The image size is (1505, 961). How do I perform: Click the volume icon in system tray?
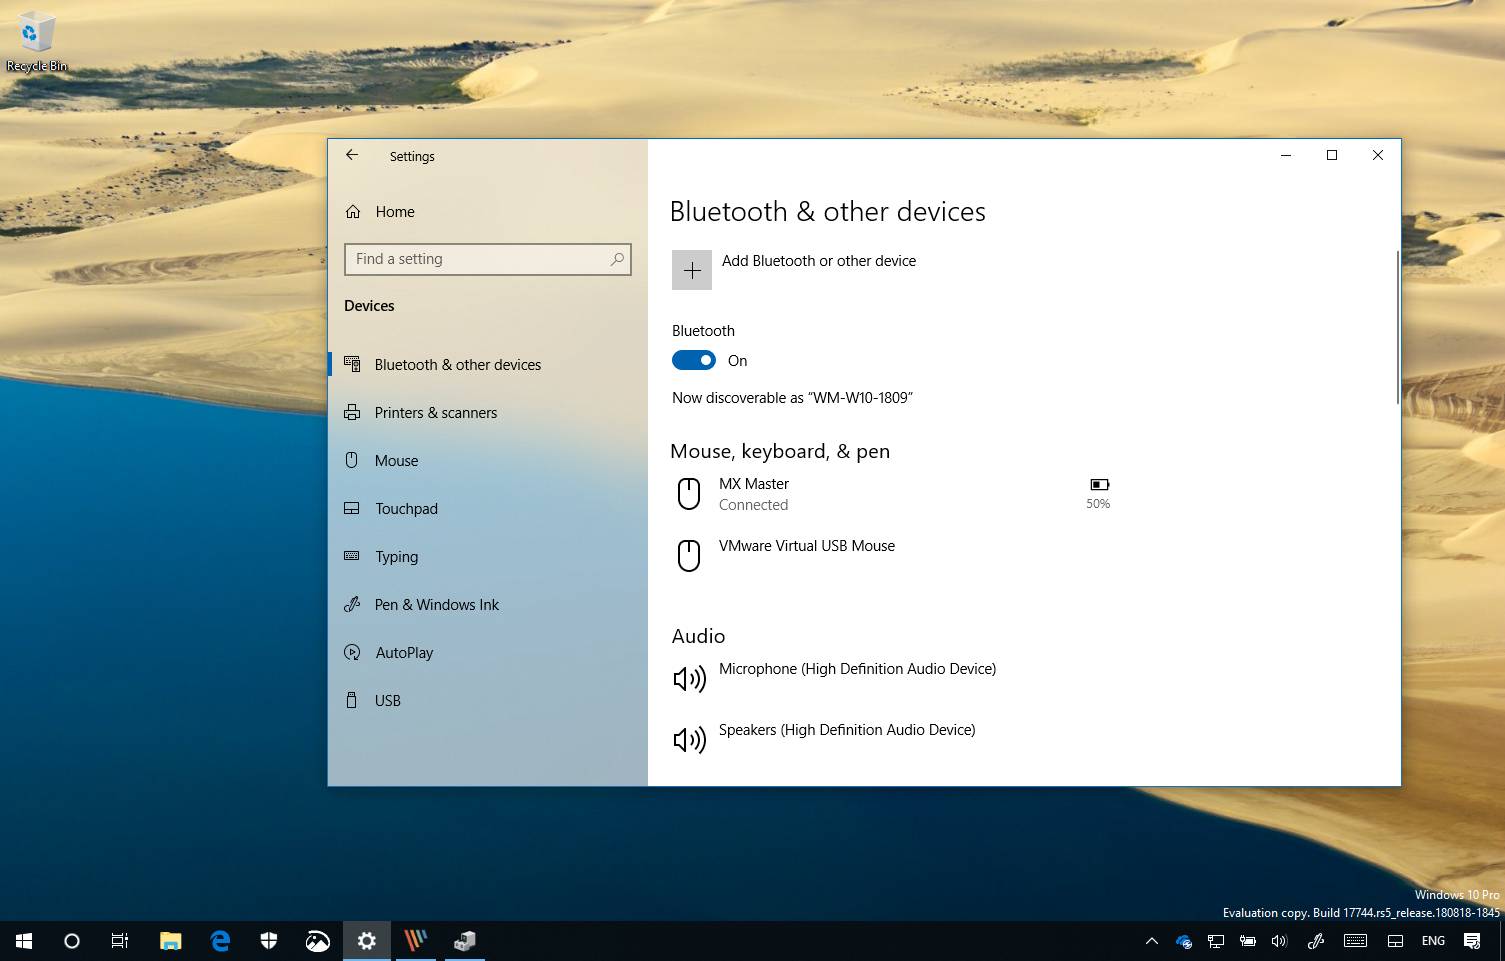[x=1279, y=941]
